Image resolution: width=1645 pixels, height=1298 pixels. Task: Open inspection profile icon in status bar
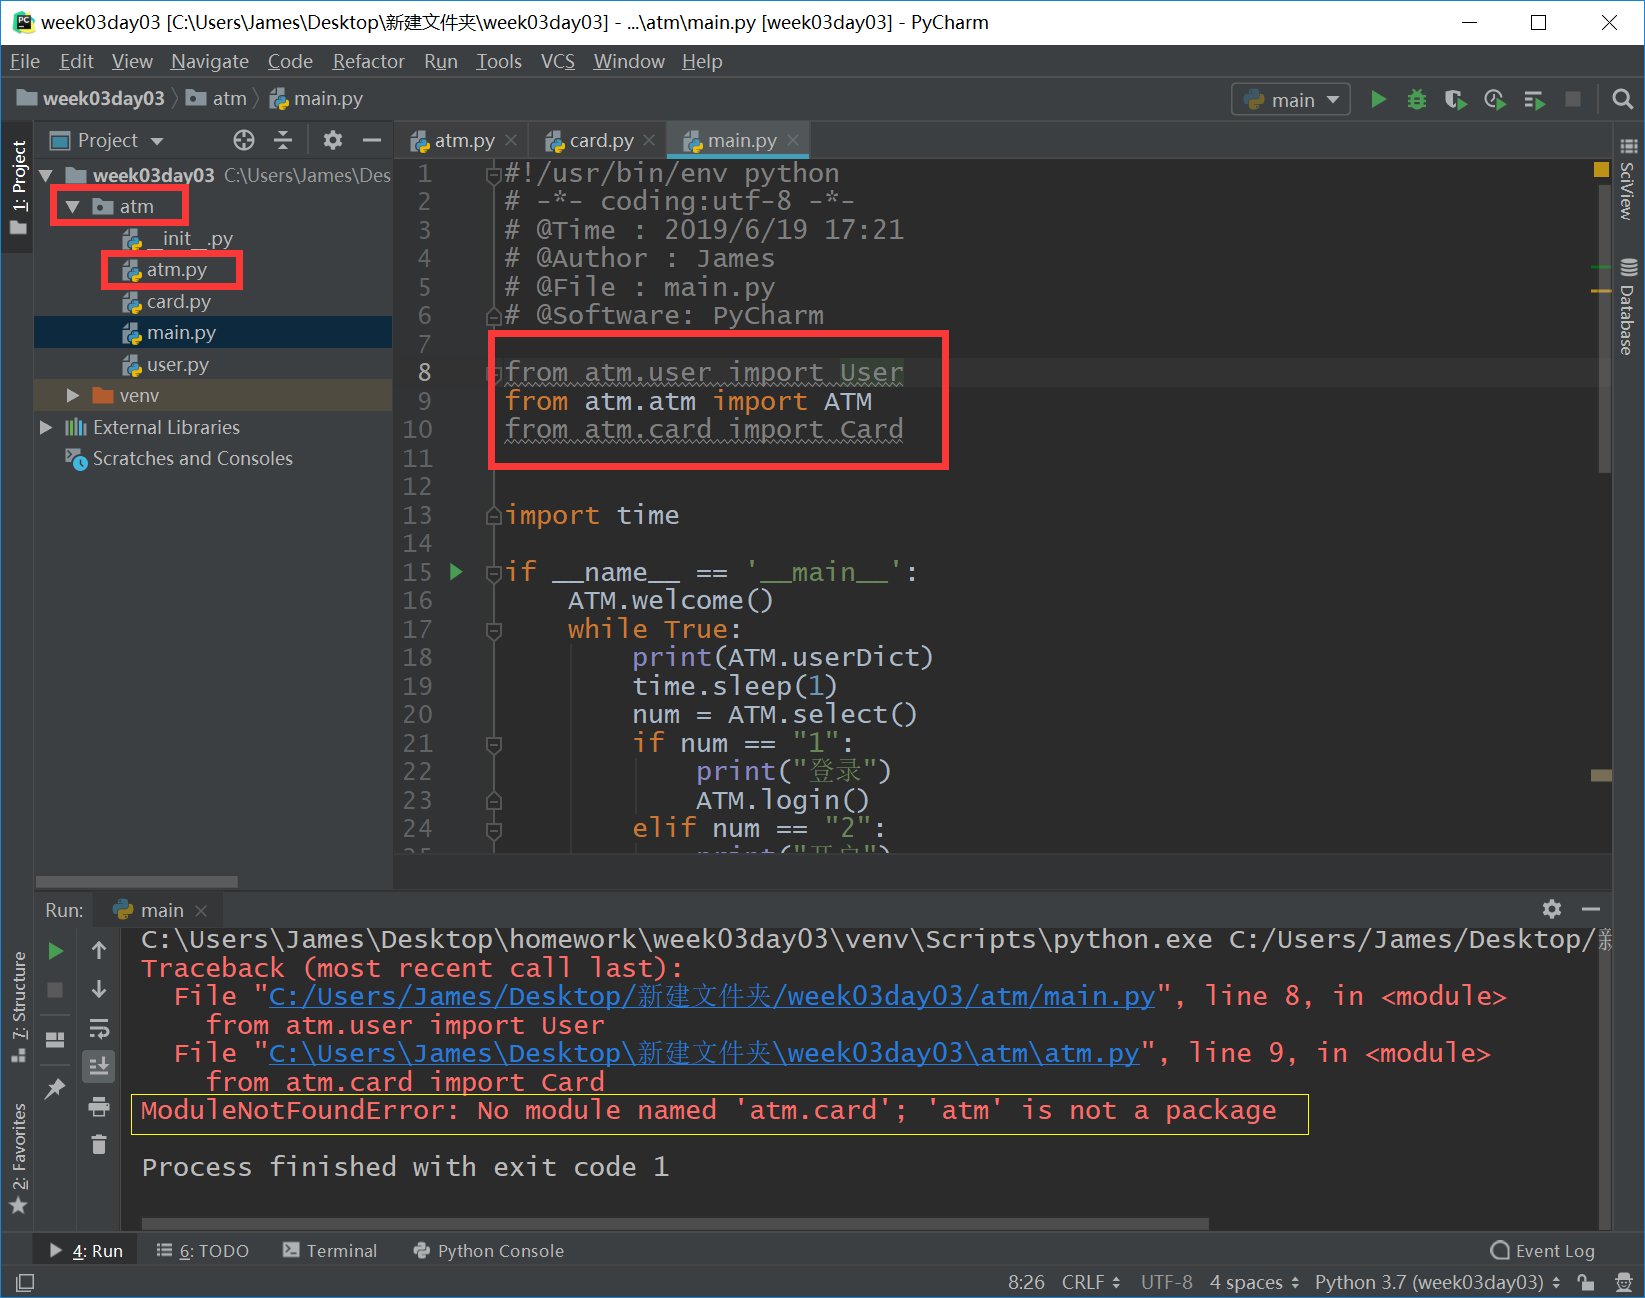1624,1282
